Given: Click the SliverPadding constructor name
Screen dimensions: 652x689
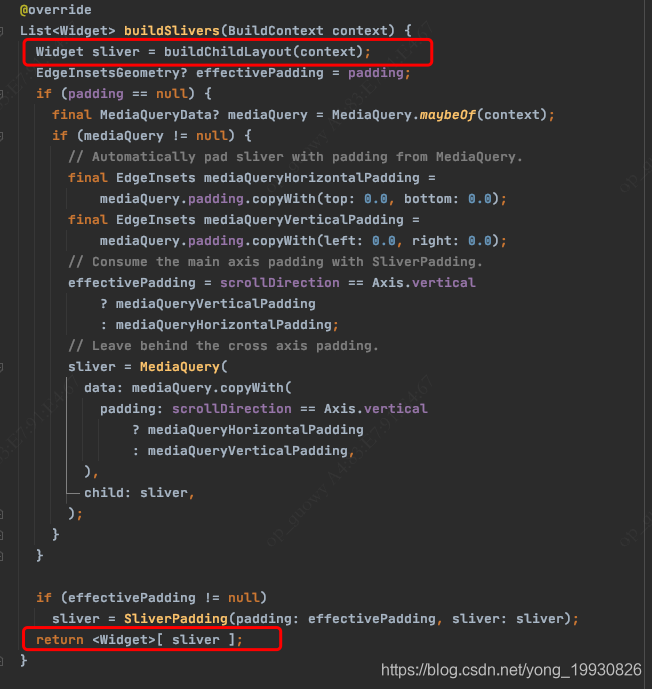Looking at the screenshot, I should pos(176,619).
